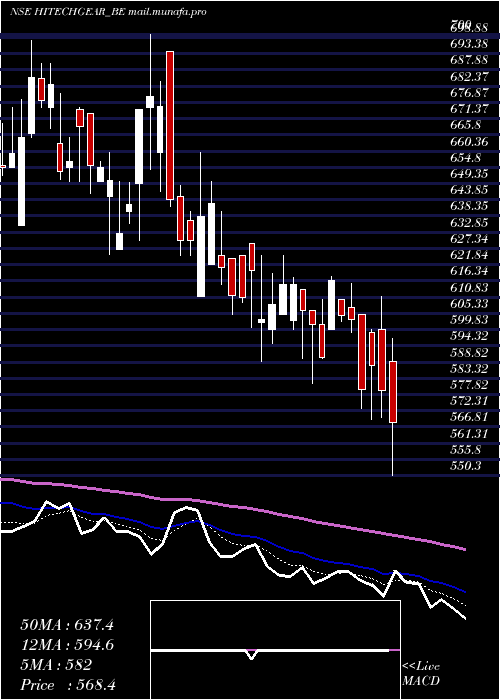Select the 621.84 price label
500x700 pixels.
(x=469, y=256)
